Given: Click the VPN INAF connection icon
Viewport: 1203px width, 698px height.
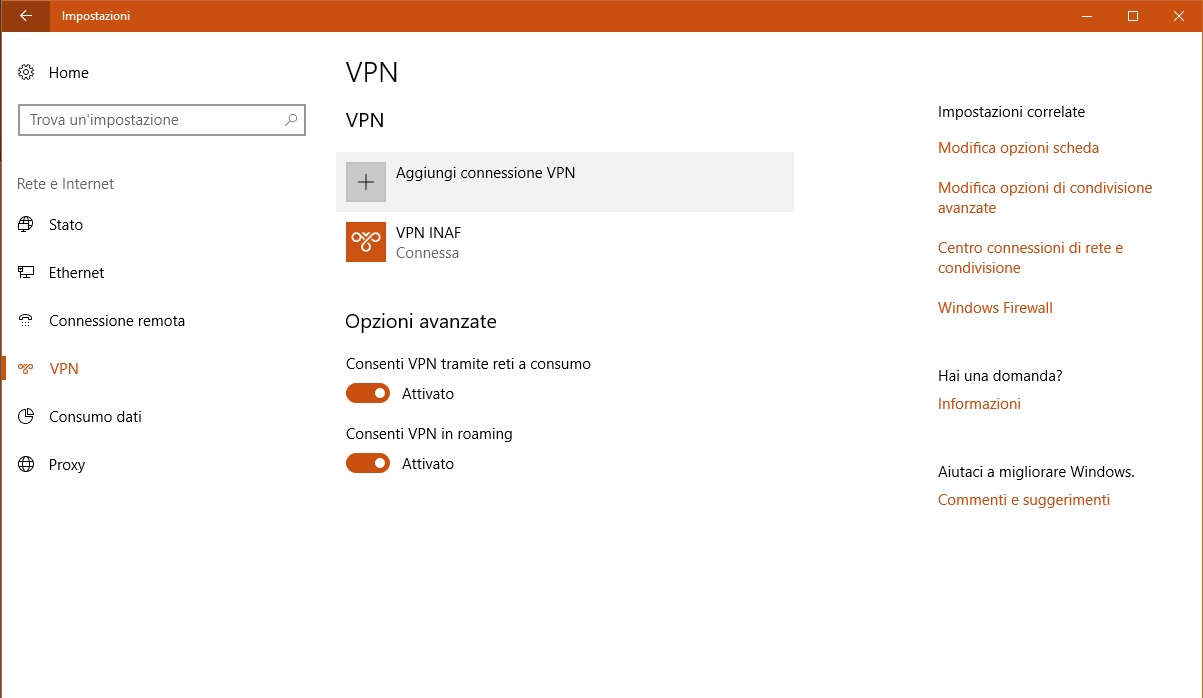Looking at the screenshot, I should (x=365, y=241).
